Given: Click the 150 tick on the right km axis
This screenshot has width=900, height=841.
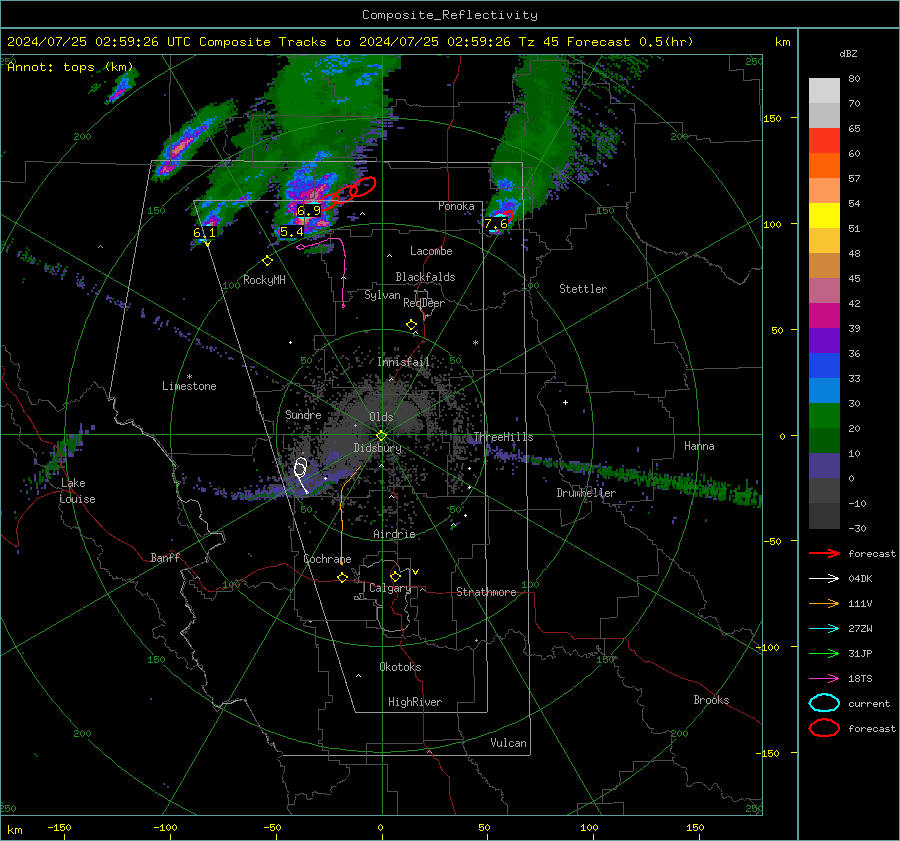Looking at the screenshot, I should (772, 118).
